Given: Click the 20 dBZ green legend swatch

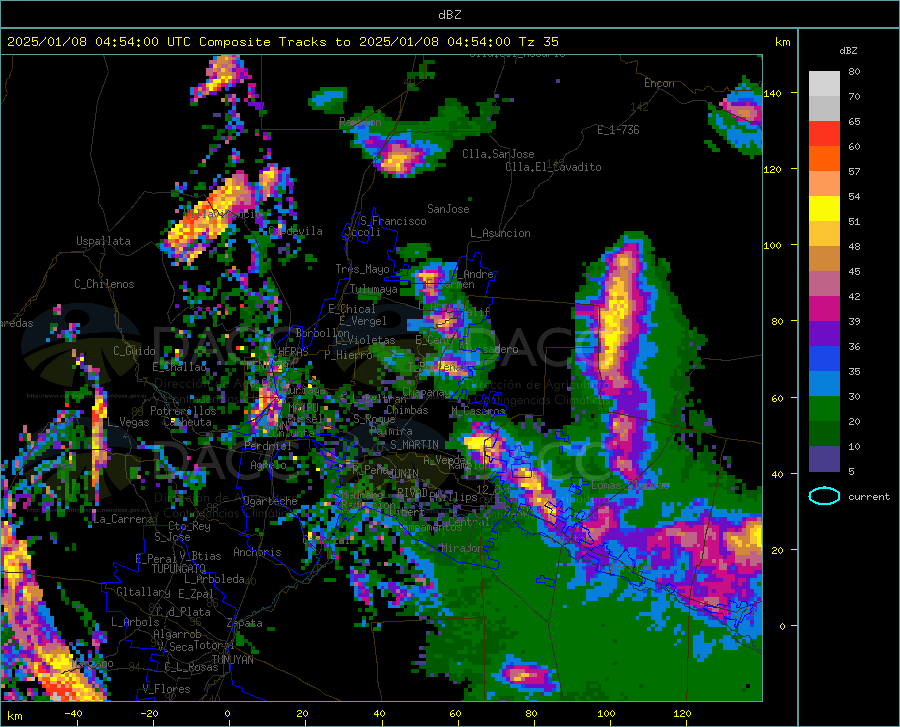Looking at the screenshot, I should pos(824,409).
